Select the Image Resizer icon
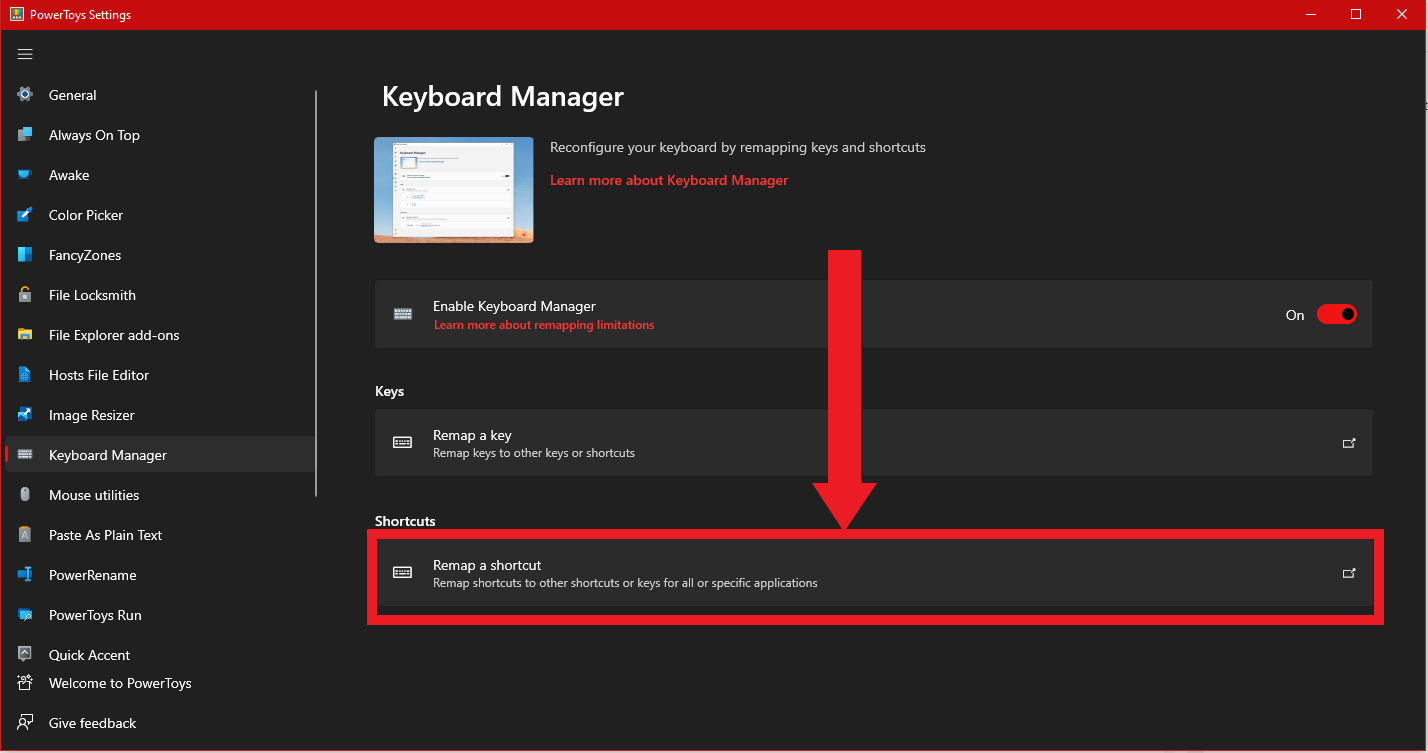The width and height of the screenshot is (1428, 753). (x=25, y=415)
